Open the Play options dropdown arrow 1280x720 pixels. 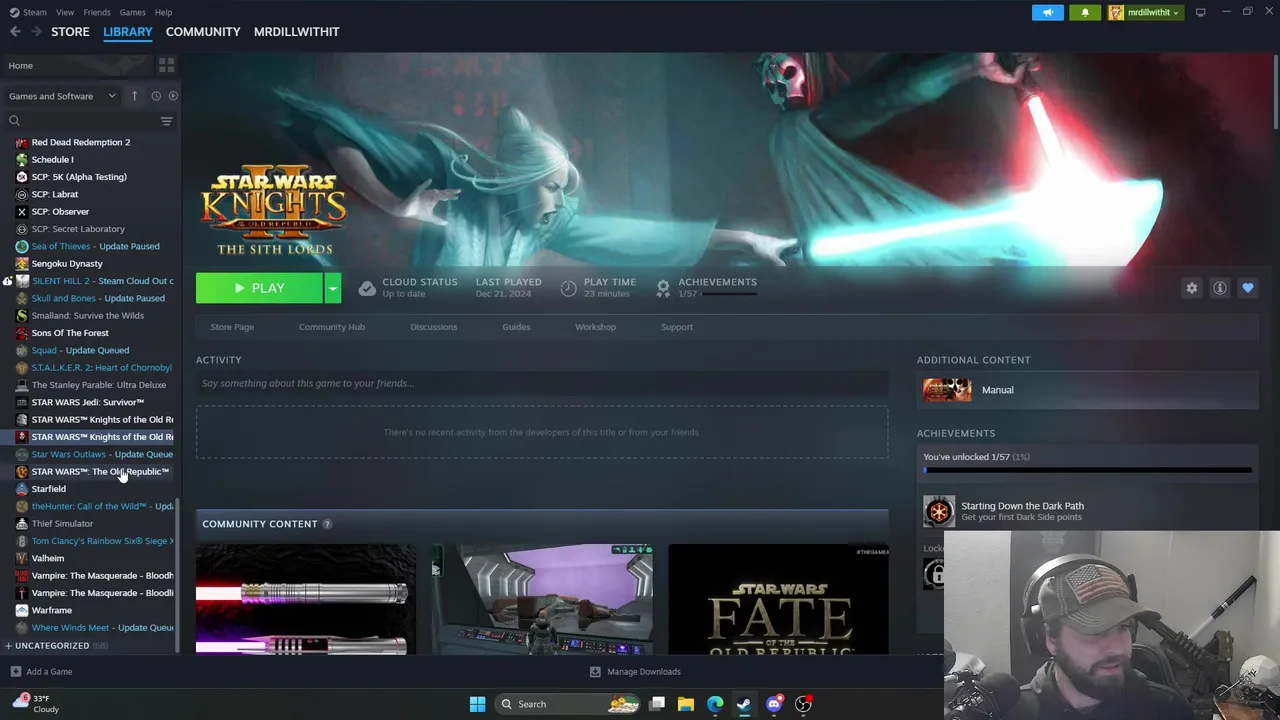coord(332,288)
